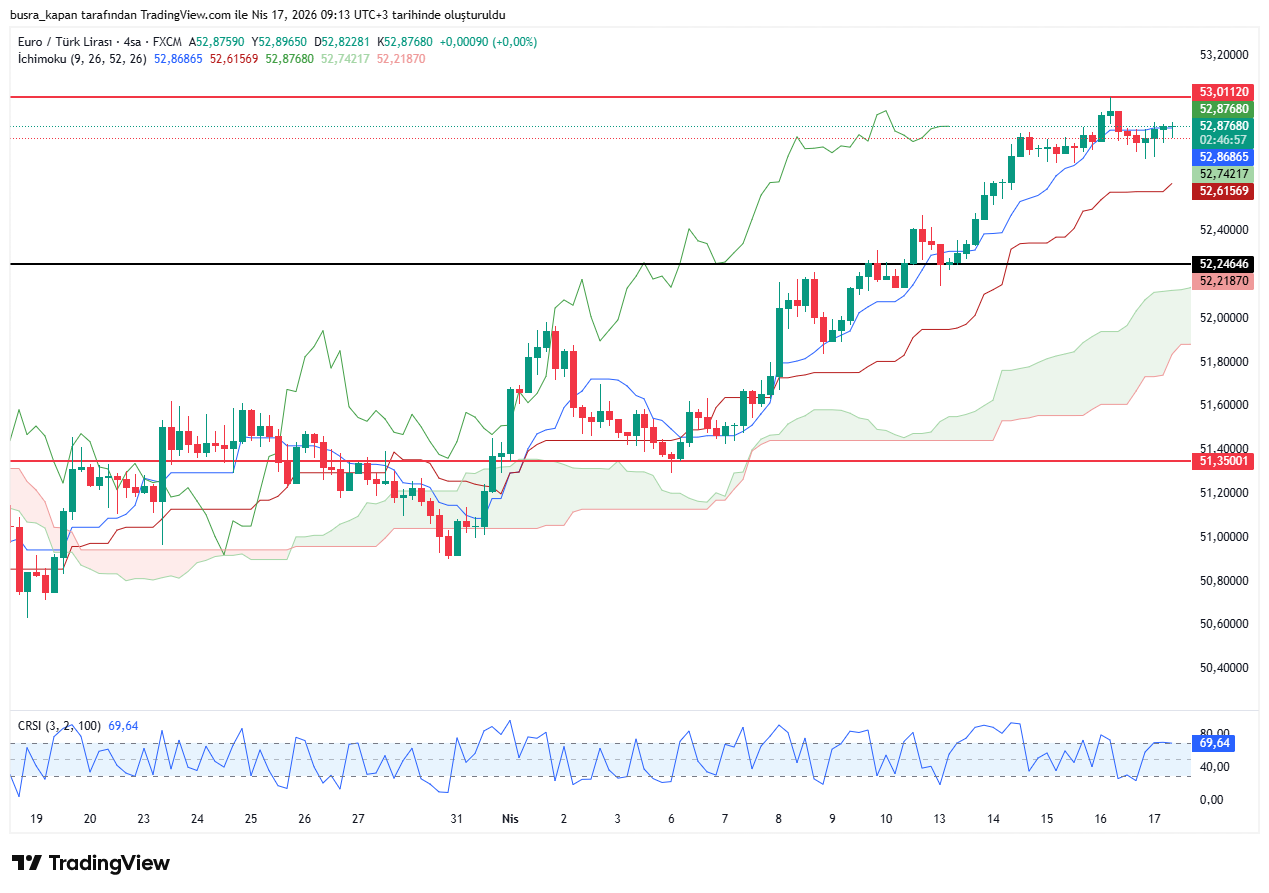Click the black 52,24646 price tag
The width and height of the screenshot is (1269, 893).
pyautogui.click(x=1224, y=264)
